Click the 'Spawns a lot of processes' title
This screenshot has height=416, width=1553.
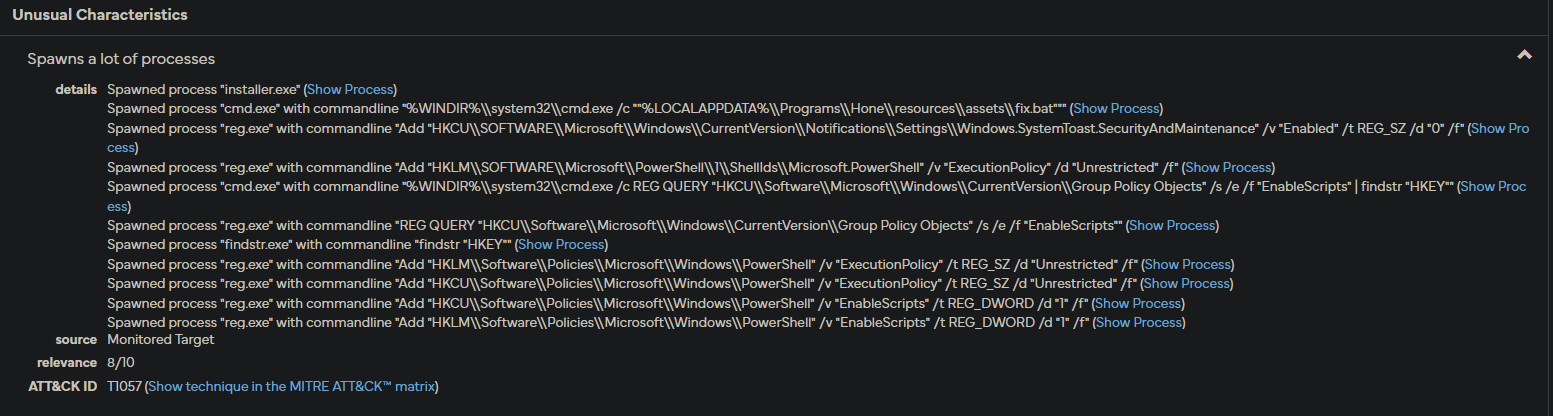coord(121,59)
